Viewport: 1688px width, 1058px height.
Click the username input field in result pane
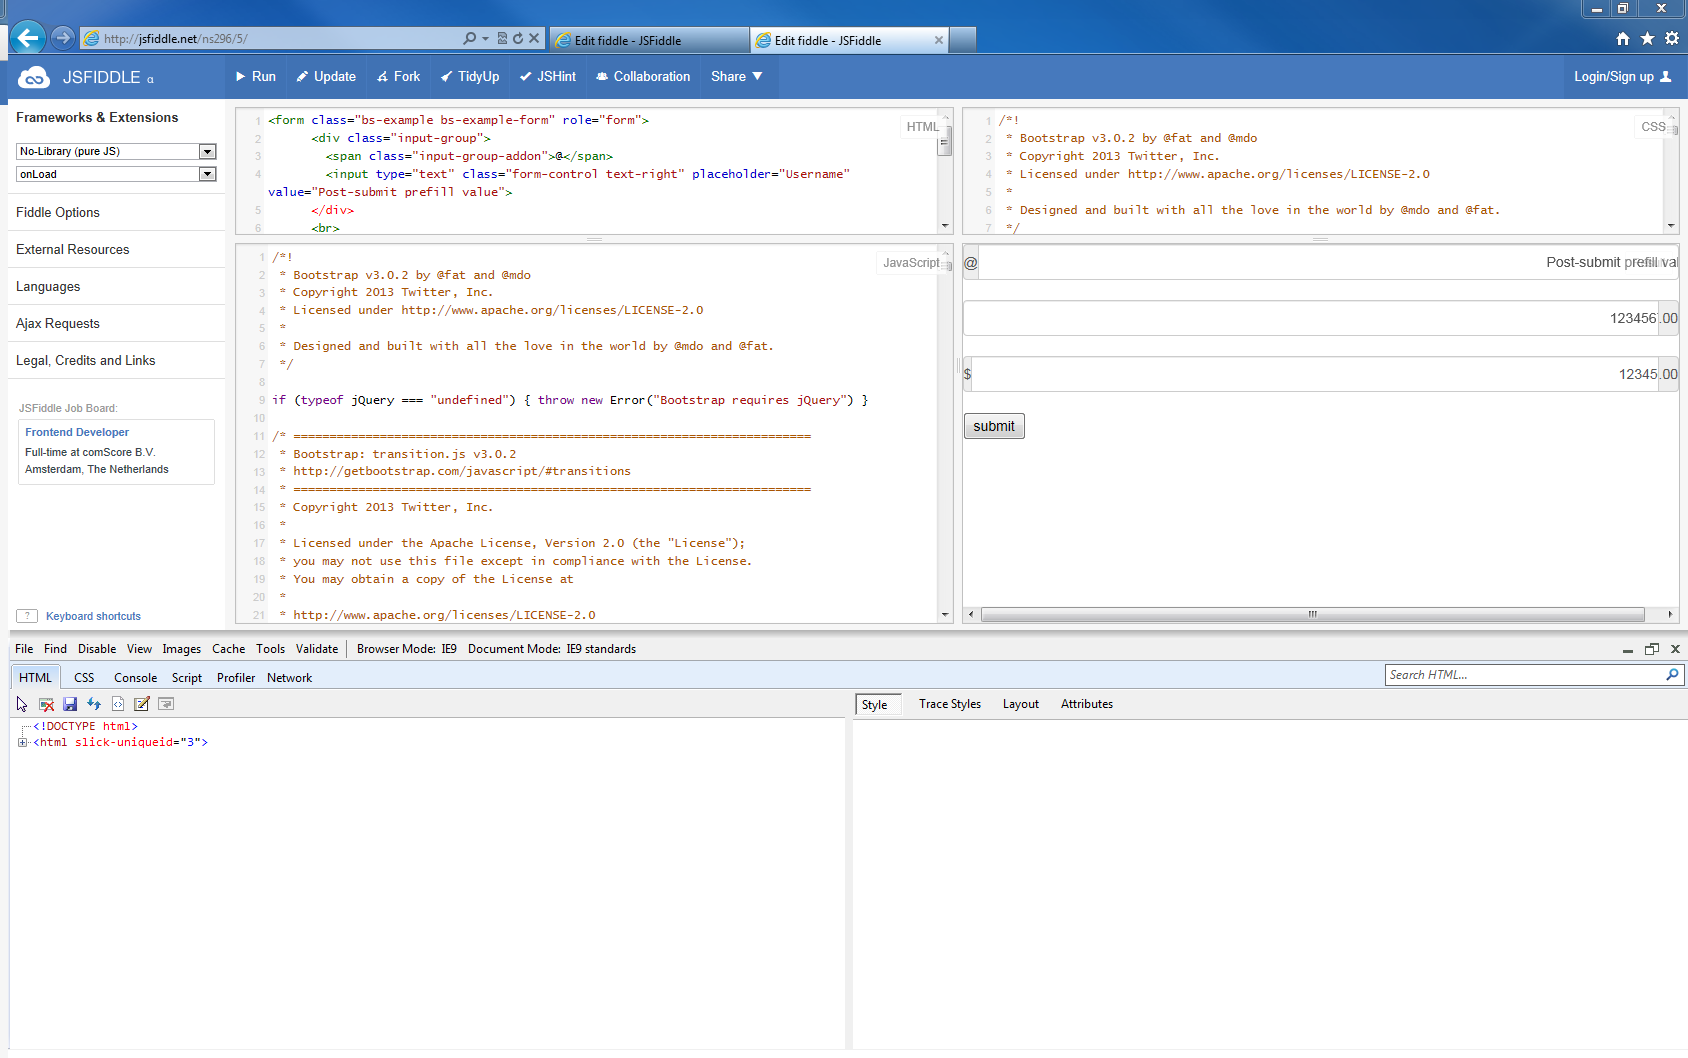(x=1328, y=262)
